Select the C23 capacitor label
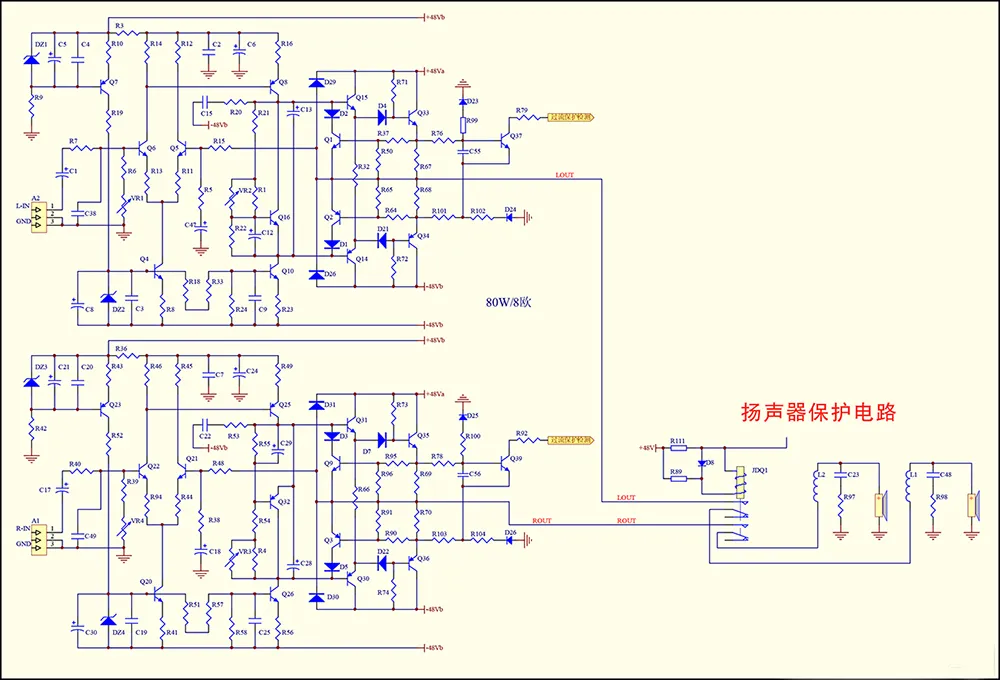 (x=853, y=474)
